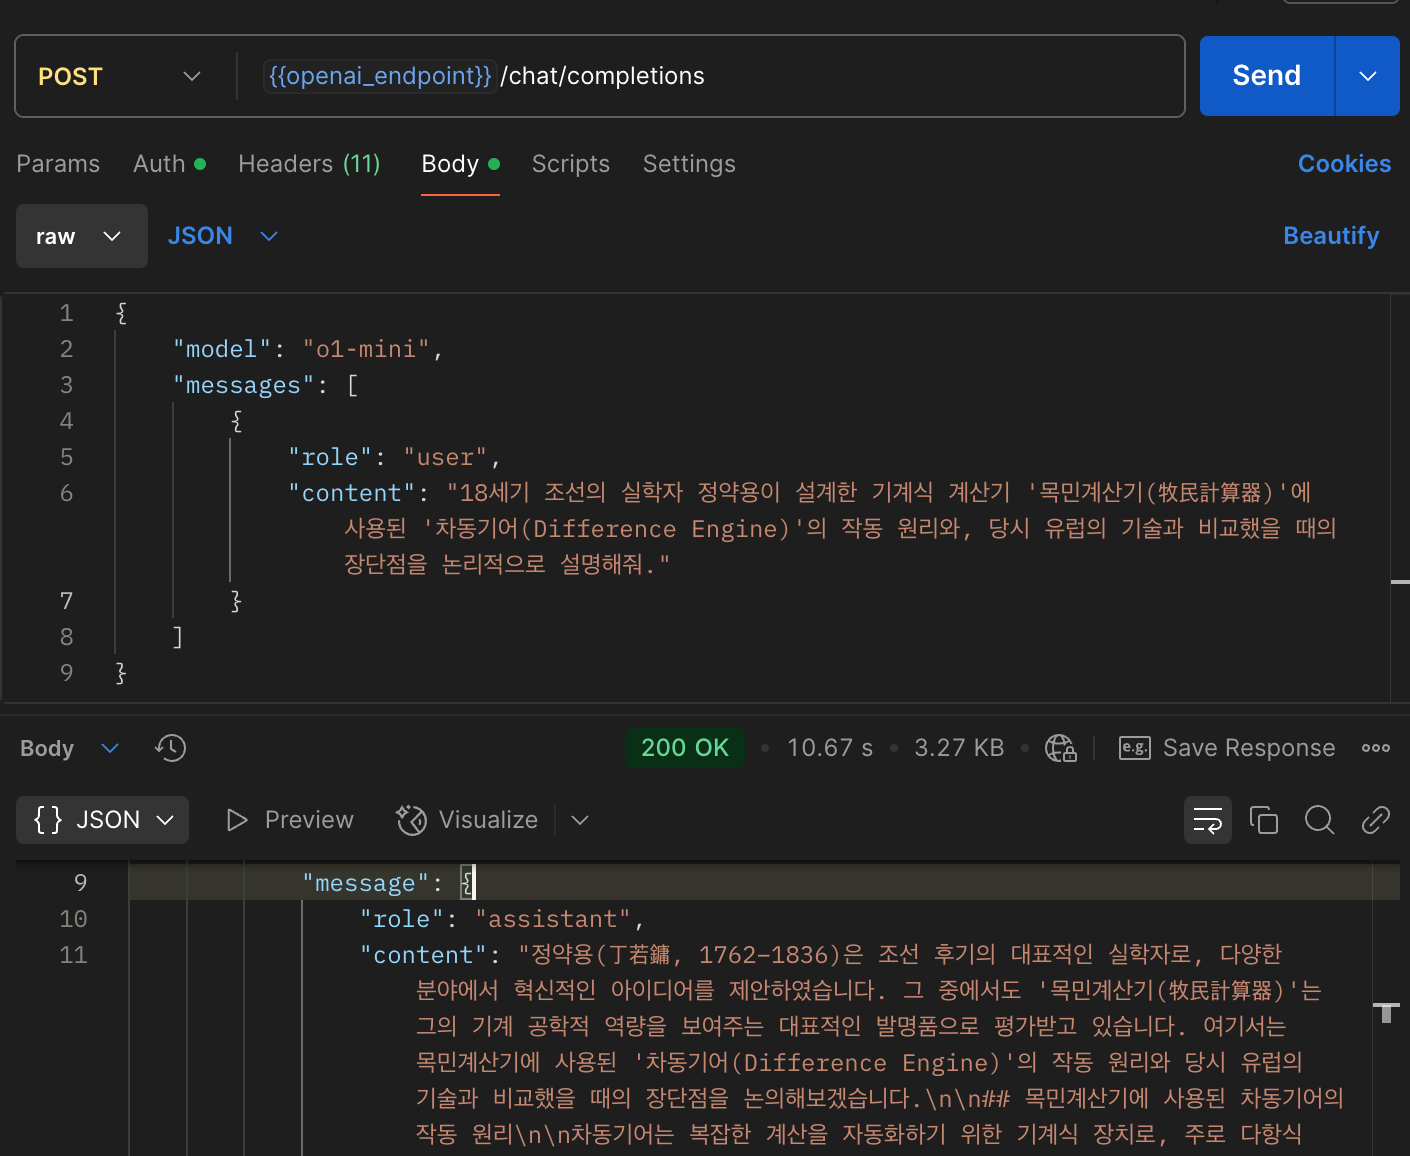Image resolution: width=1410 pixels, height=1156 pixels.
Task: Click the network globe lock icon
Action: click(x=1060, y=748)
